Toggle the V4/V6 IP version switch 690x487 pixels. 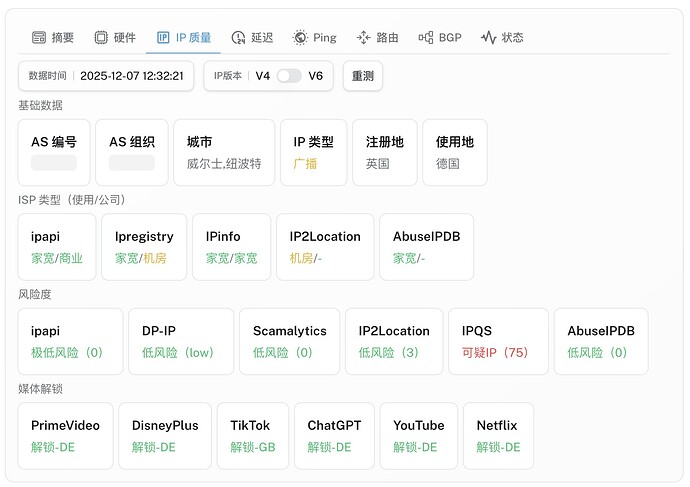(289, 76)
